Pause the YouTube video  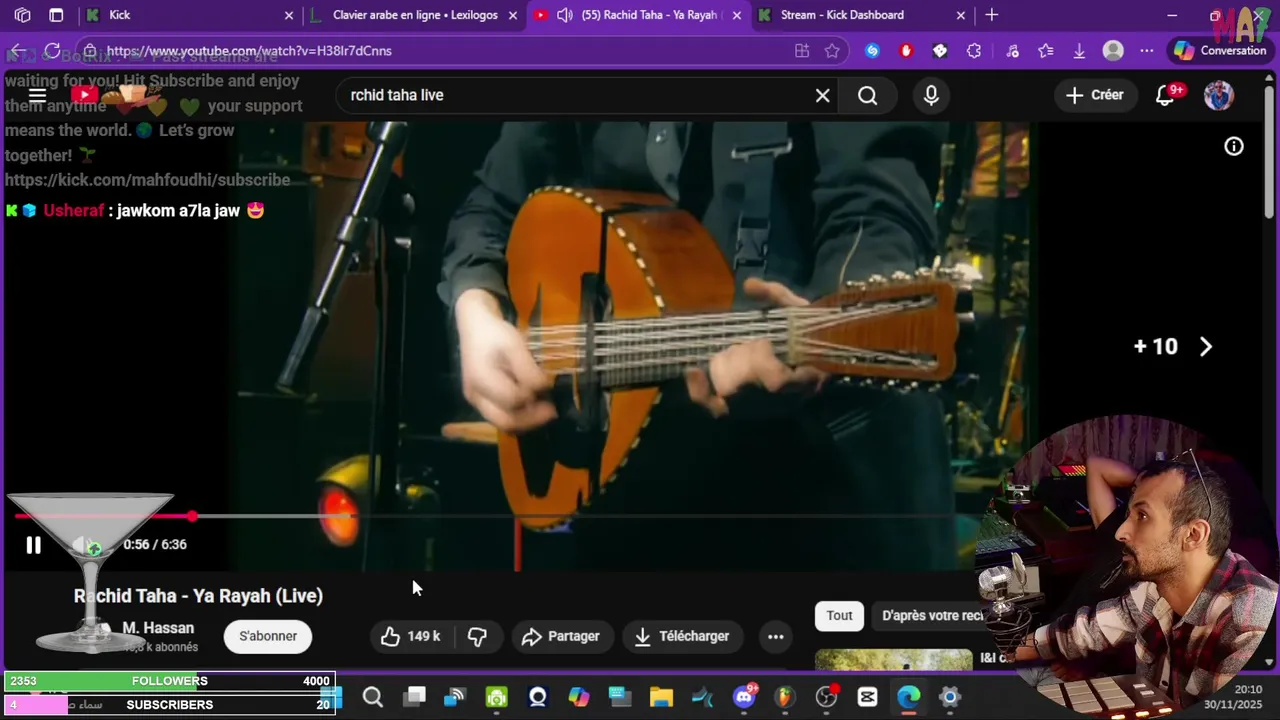(x=33, y=545)
